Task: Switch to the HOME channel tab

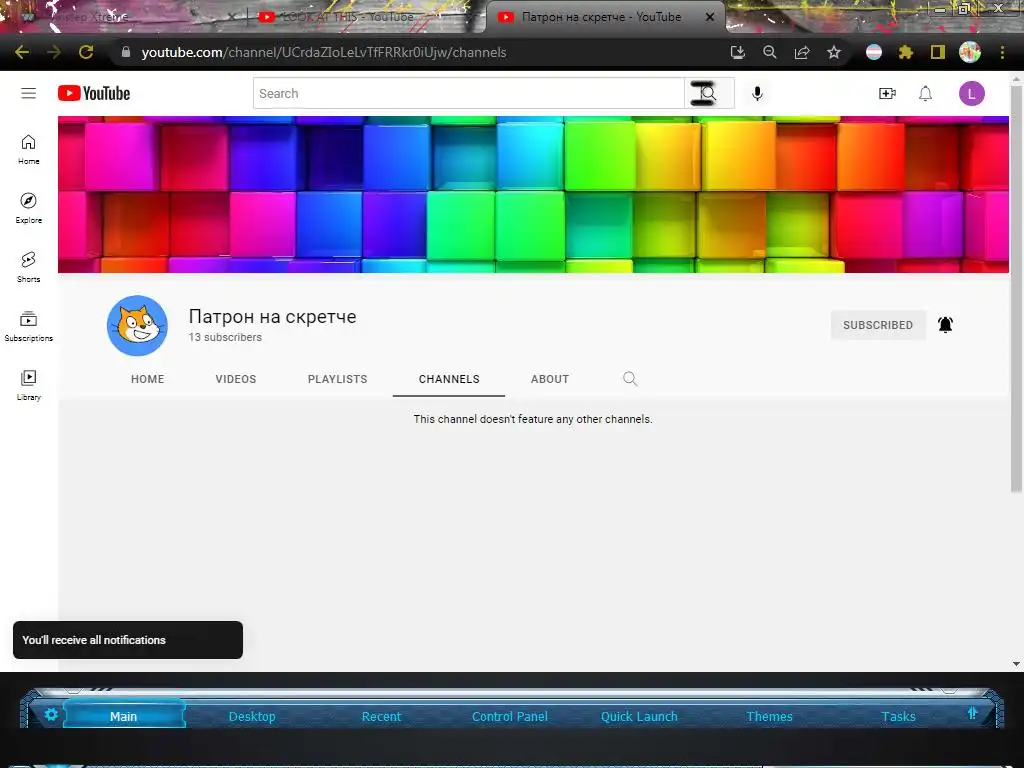Action: [148, 379]
